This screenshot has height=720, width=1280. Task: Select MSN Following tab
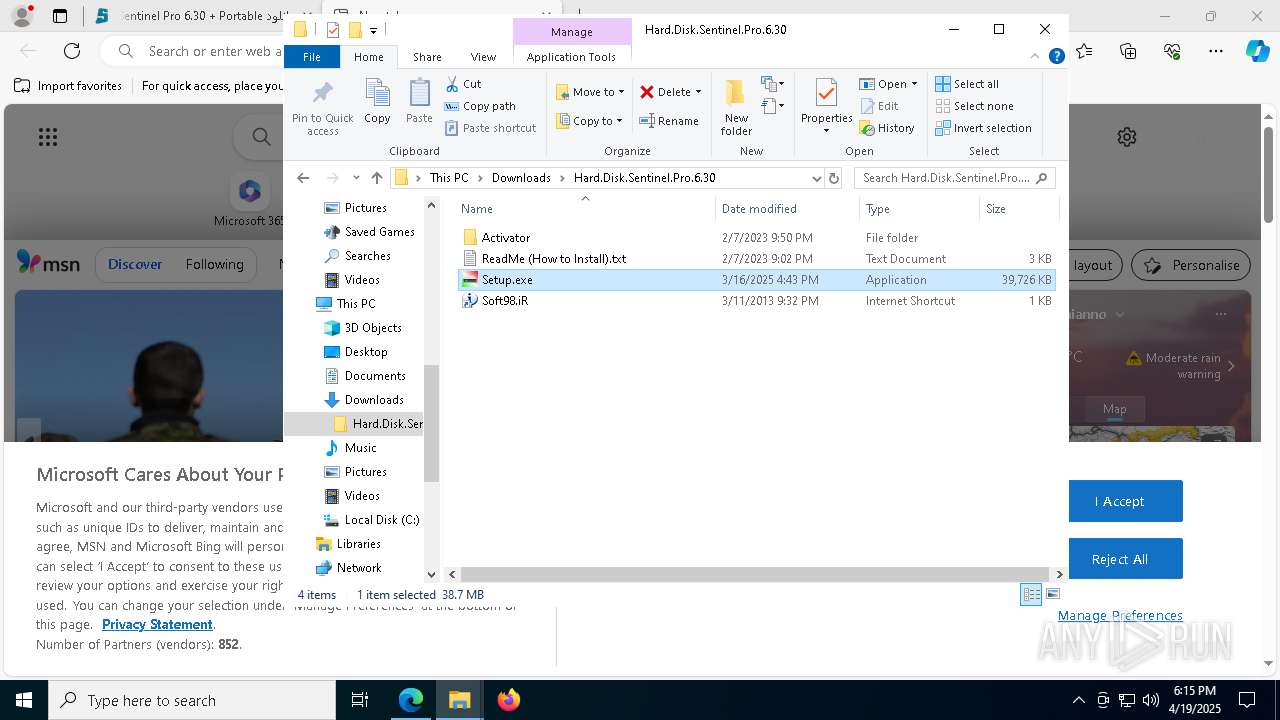pos(214,264)
